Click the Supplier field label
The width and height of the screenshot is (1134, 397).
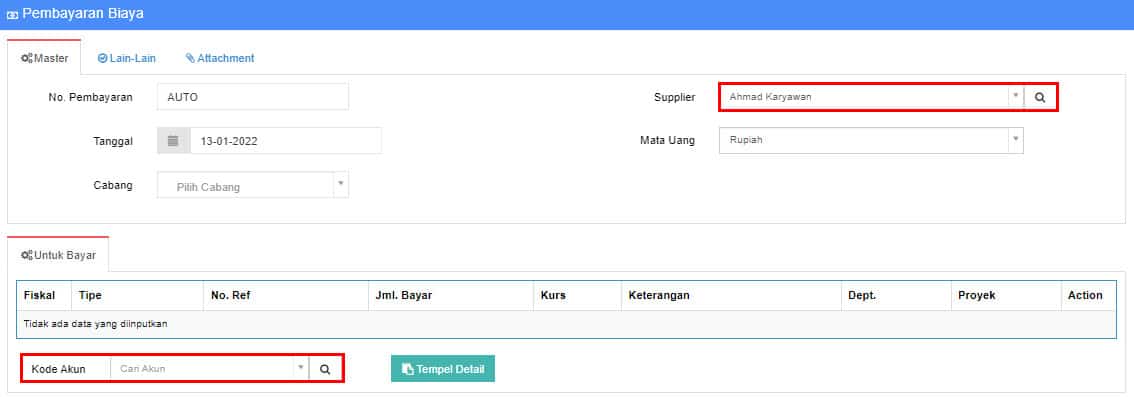click(x=674, y=97)
